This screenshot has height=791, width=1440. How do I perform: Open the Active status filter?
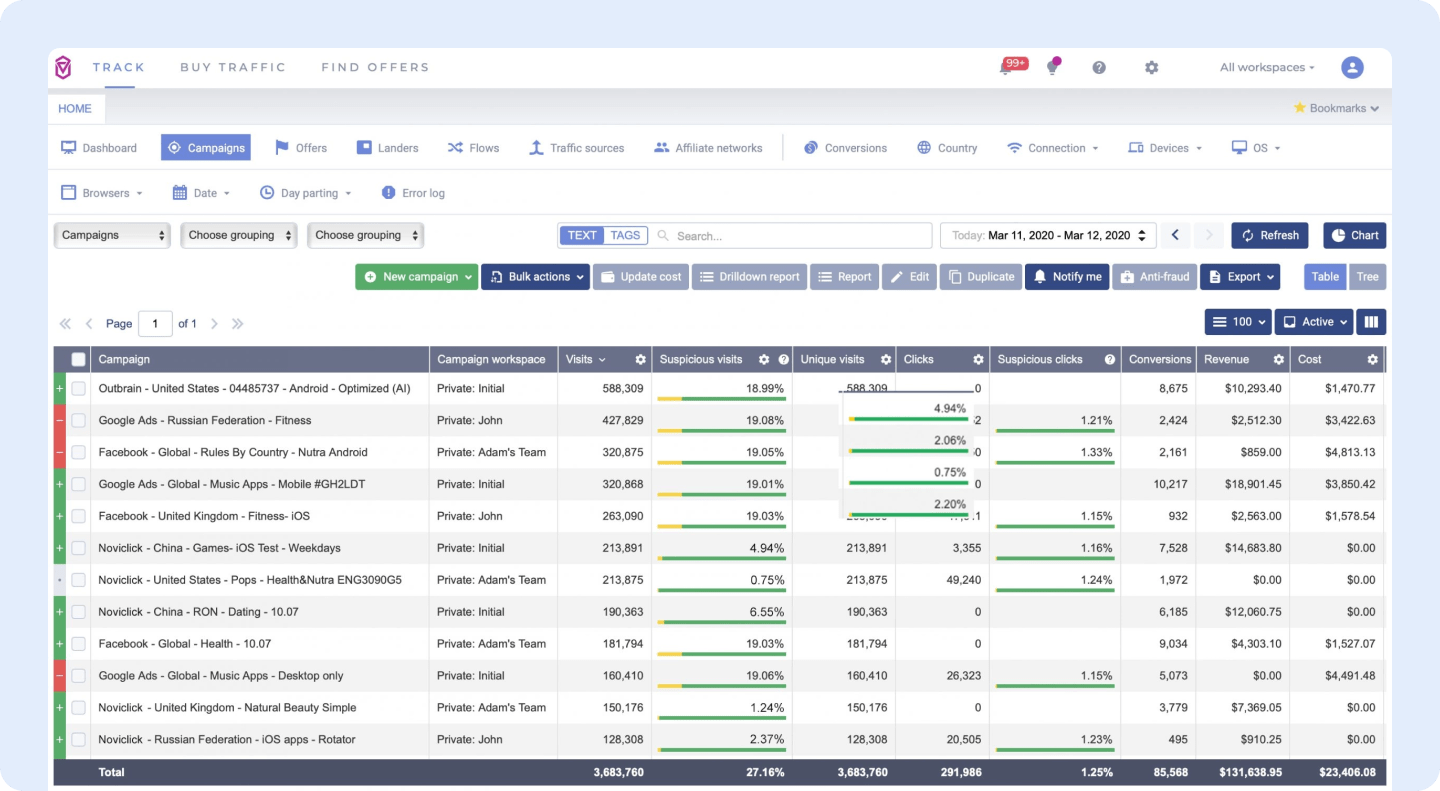pos(1313,321)
